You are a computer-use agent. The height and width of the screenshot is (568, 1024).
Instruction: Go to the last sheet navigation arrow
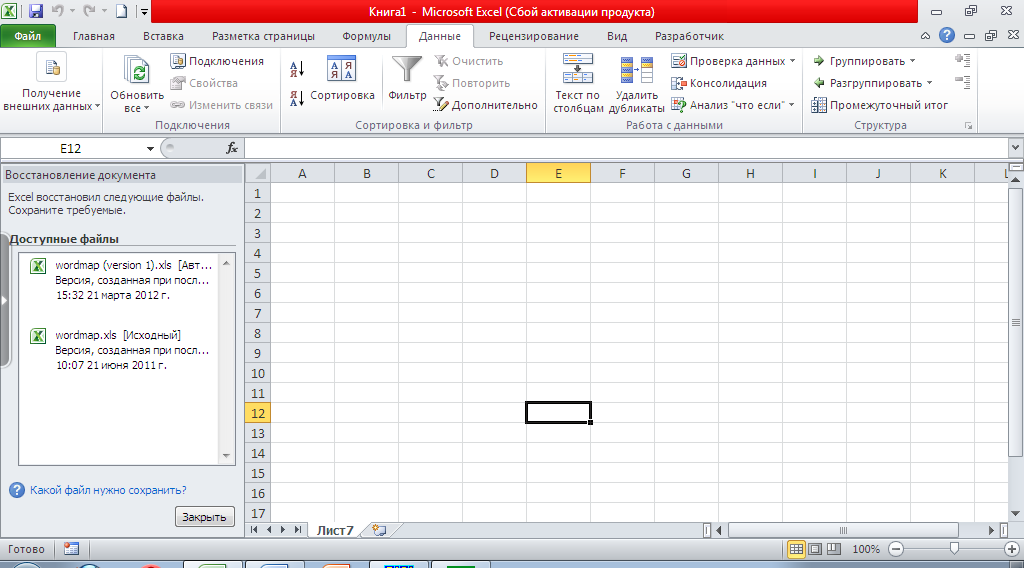[298, 530]
